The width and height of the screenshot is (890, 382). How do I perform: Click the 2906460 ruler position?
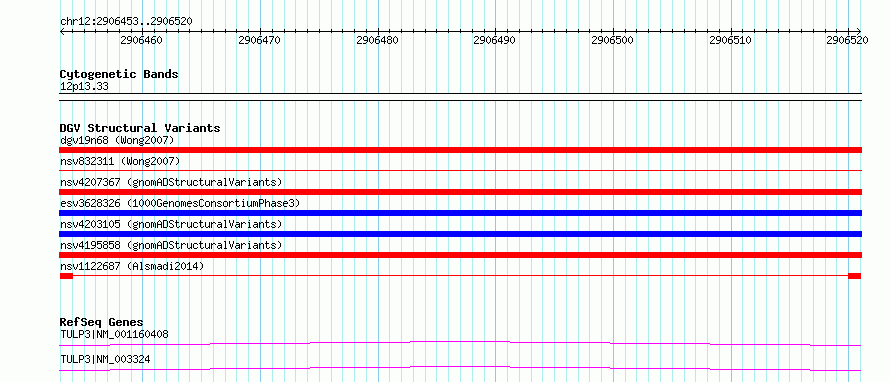[x=141, y=41]
